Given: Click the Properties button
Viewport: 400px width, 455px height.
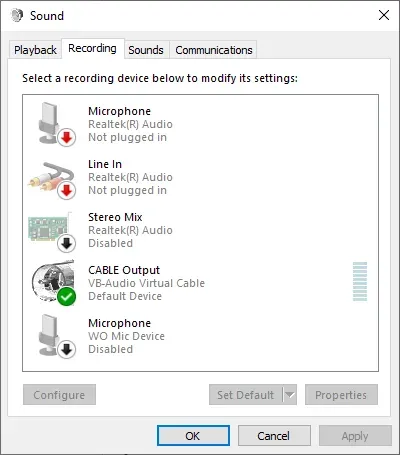Looking at the screenshot, I should coord(341,395).
